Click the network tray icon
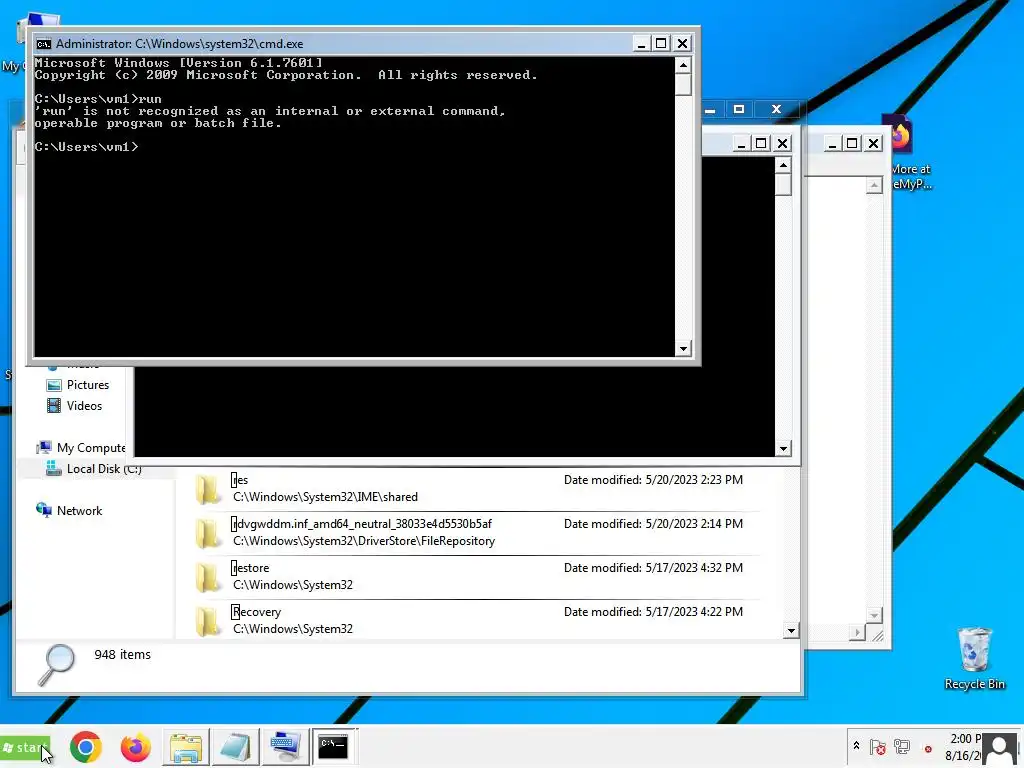The width and height of the screenshot is (1024, 768). (902, 746)
